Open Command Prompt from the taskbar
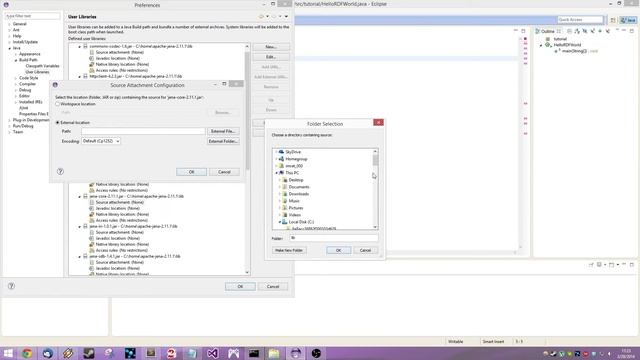The image size is (640, 360). coord(254,353)
